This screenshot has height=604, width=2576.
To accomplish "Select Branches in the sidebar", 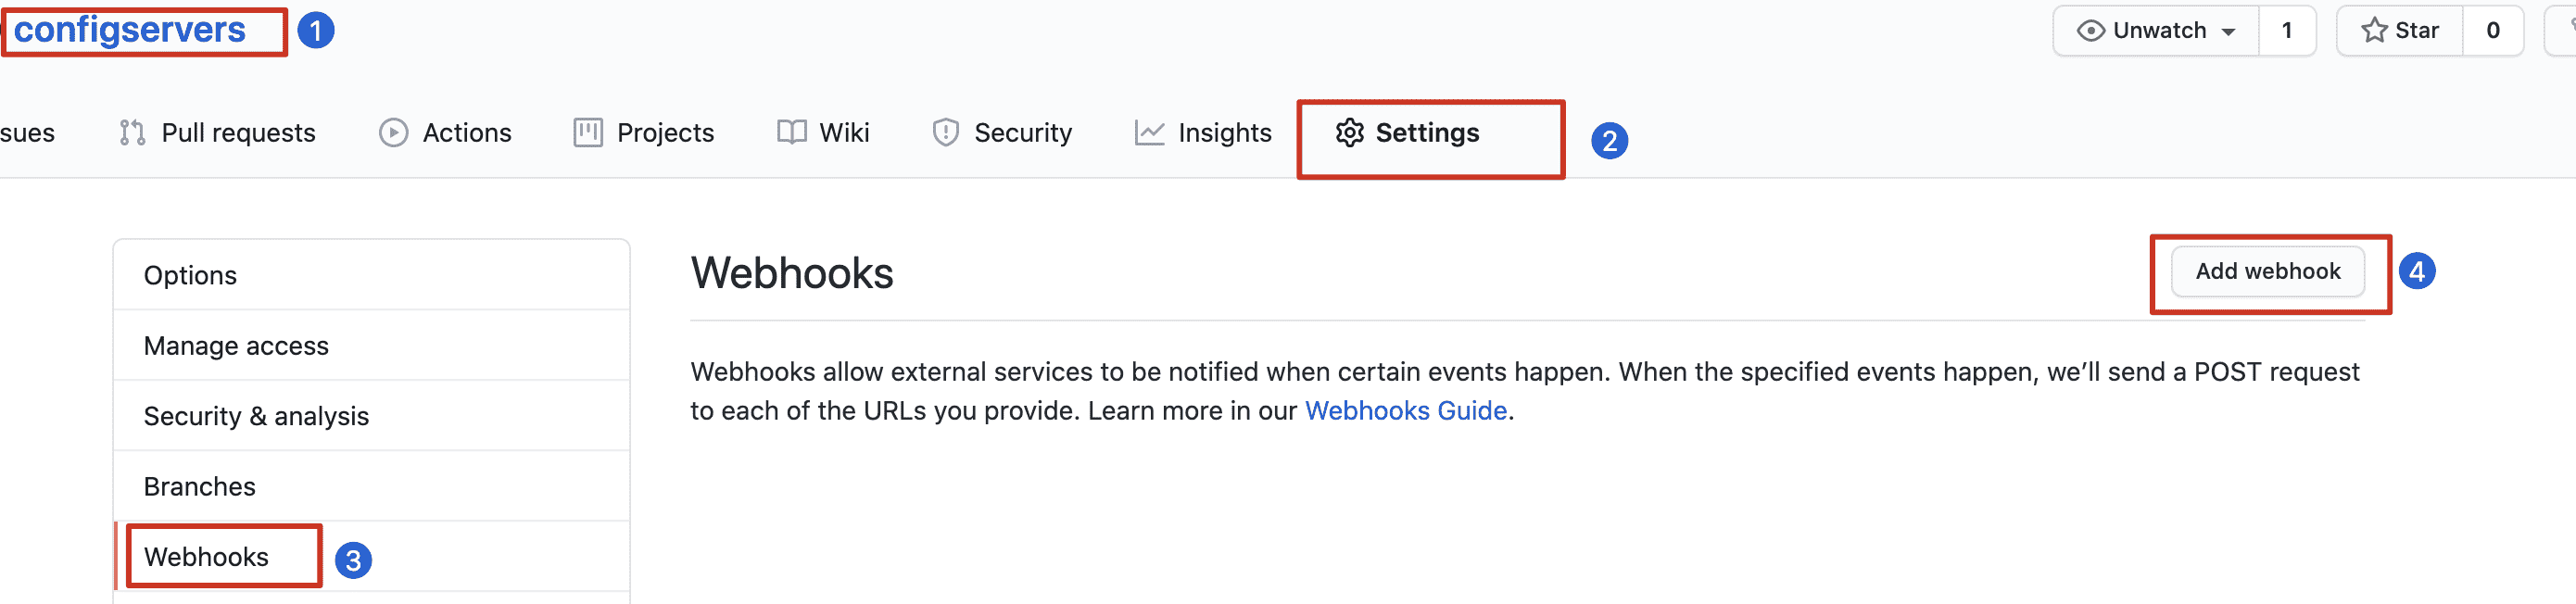I will [200, 487].
